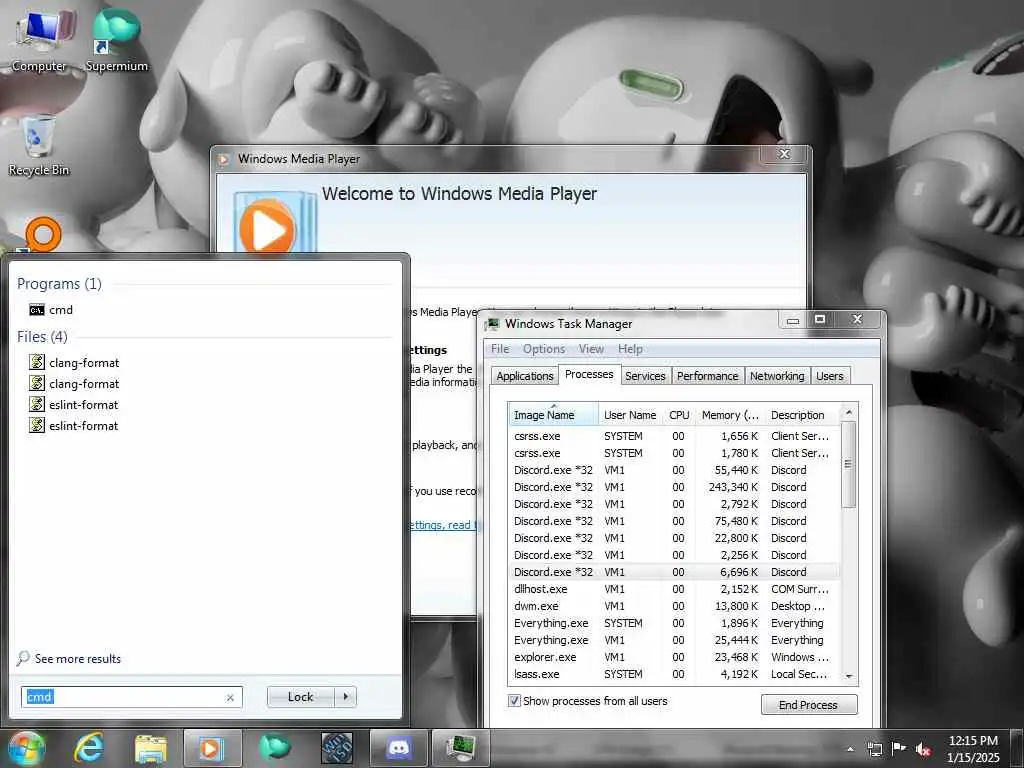This screenshot has width=1024, height=768.
Task: Open the Help menu in Task Manager
Action: point(630,349)
